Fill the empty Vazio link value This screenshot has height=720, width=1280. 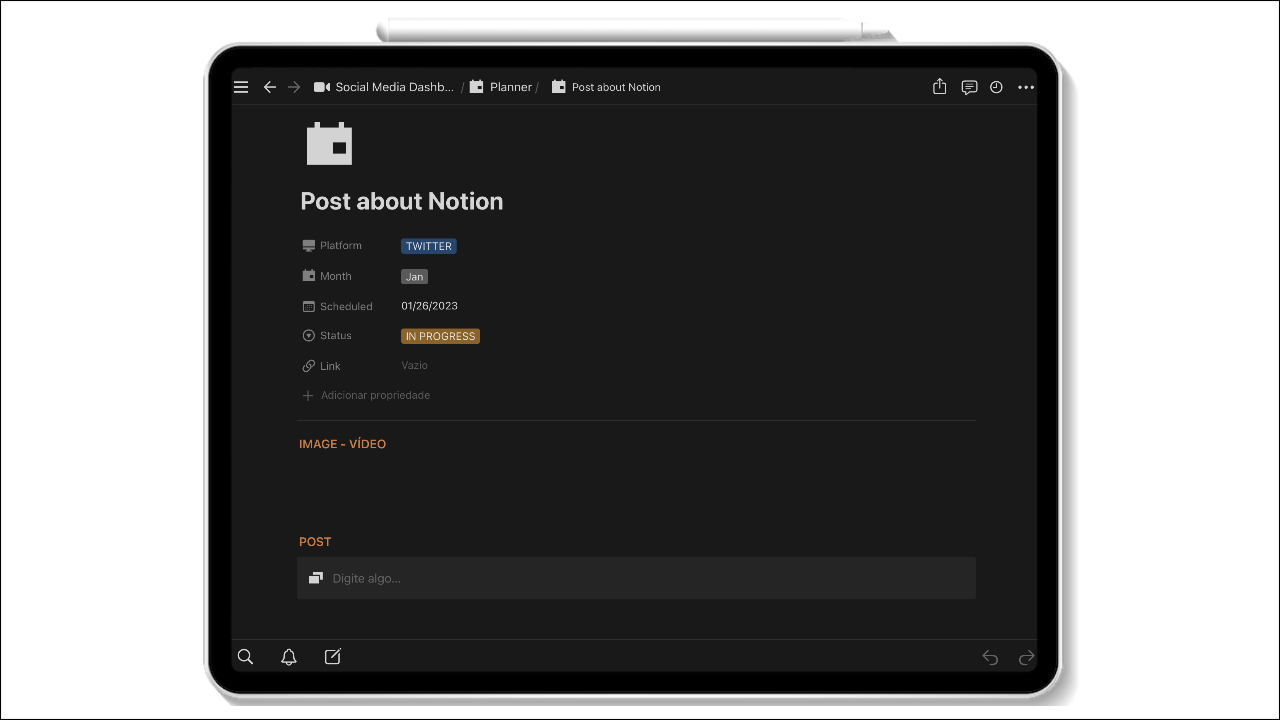point(415,366)
